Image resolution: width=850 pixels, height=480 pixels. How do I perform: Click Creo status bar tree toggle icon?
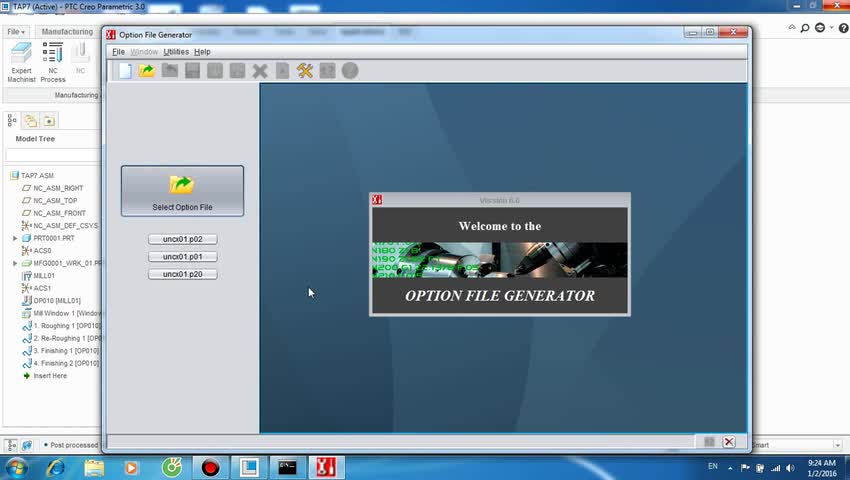pos(11,445)
